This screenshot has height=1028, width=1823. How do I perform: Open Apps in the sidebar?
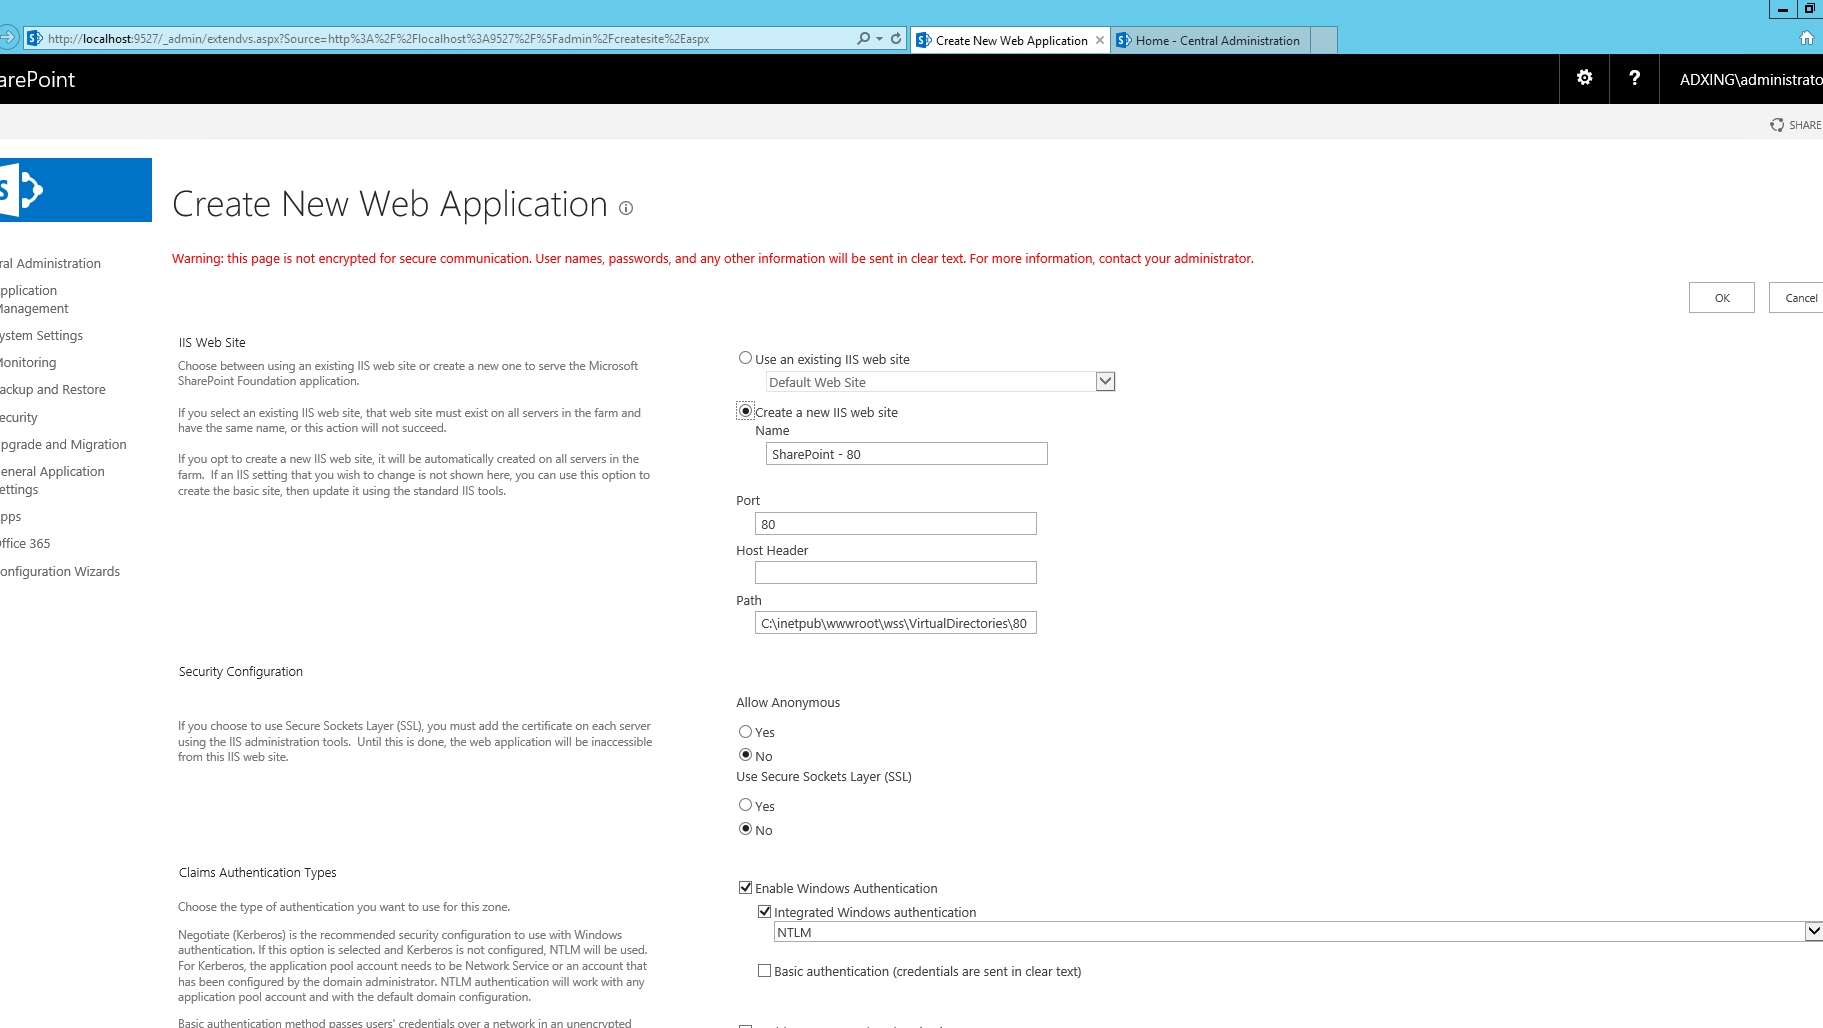click(x=11, y=517)
